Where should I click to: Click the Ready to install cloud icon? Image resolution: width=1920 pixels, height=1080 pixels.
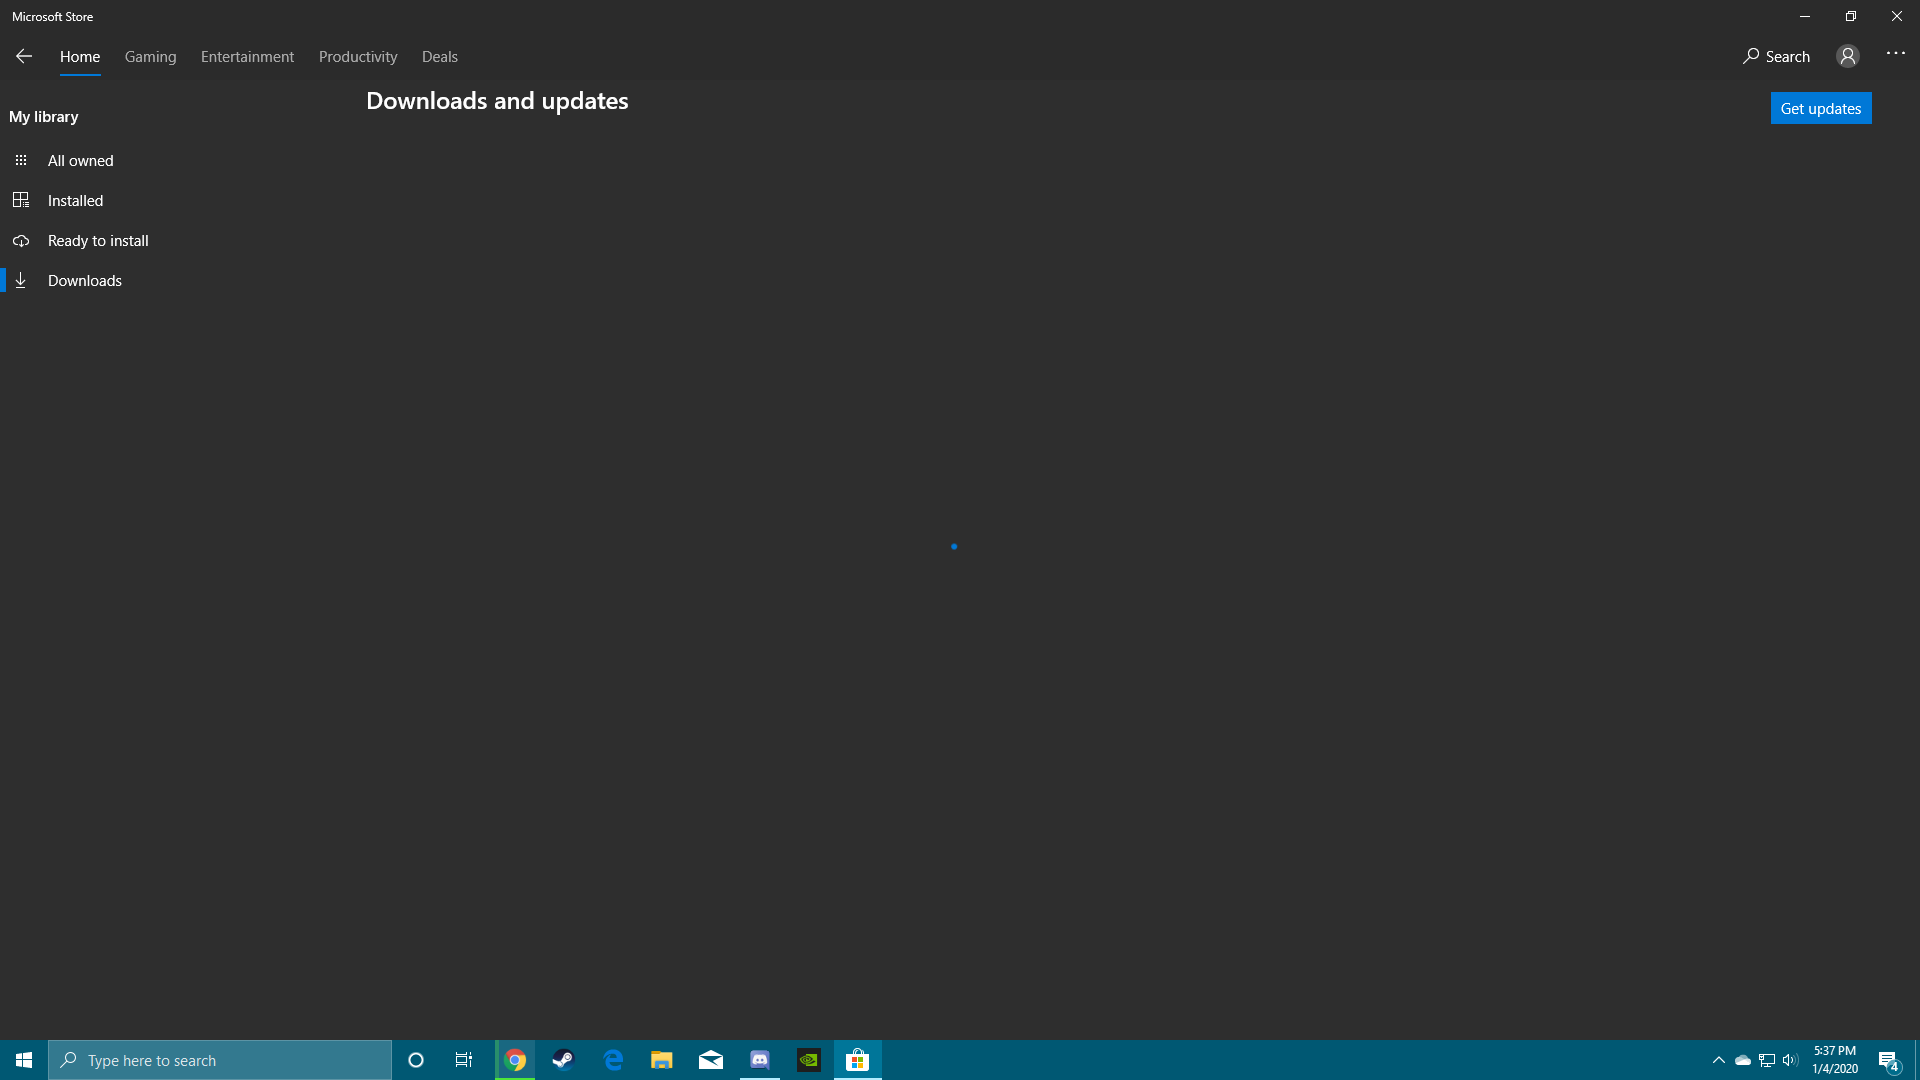point(21,241)
